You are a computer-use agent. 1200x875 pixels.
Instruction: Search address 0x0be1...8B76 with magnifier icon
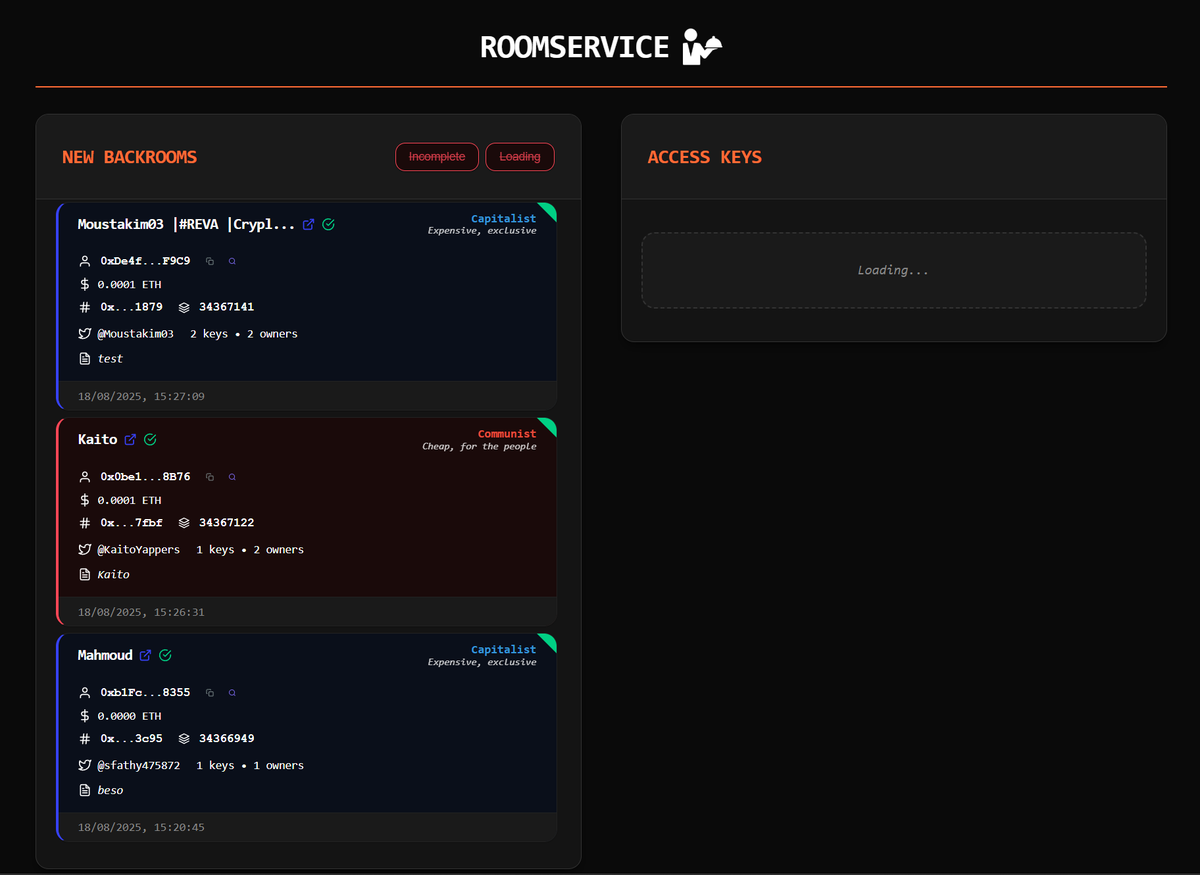(x=232, y=477)
